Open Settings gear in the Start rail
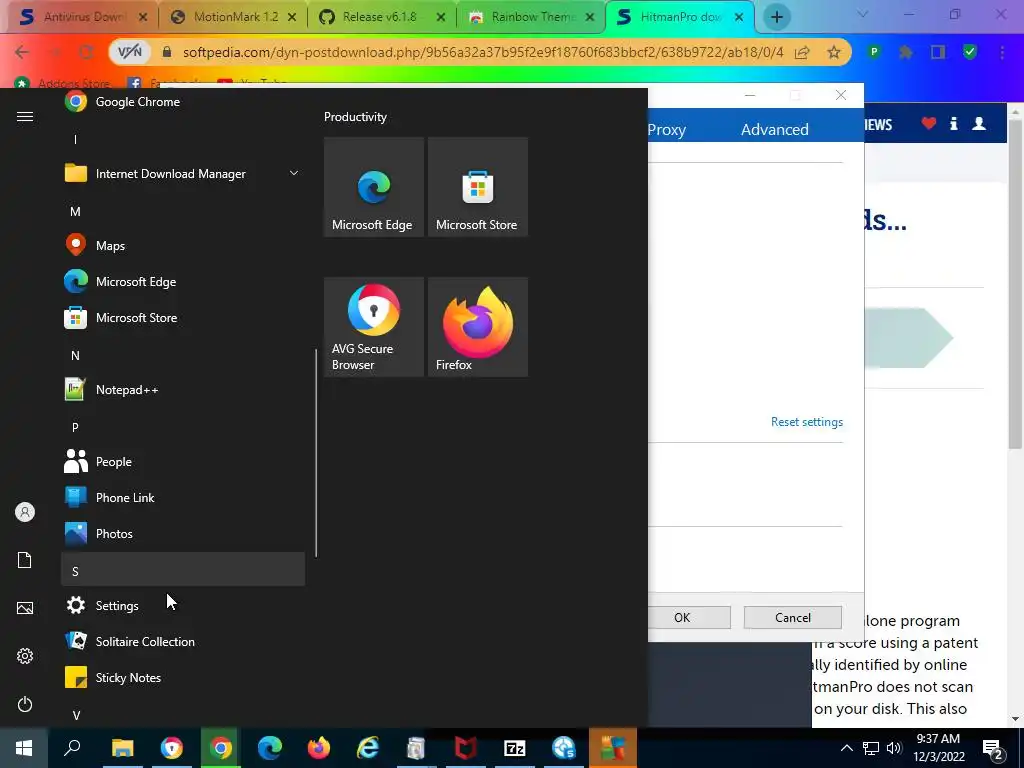 (25, 656)
